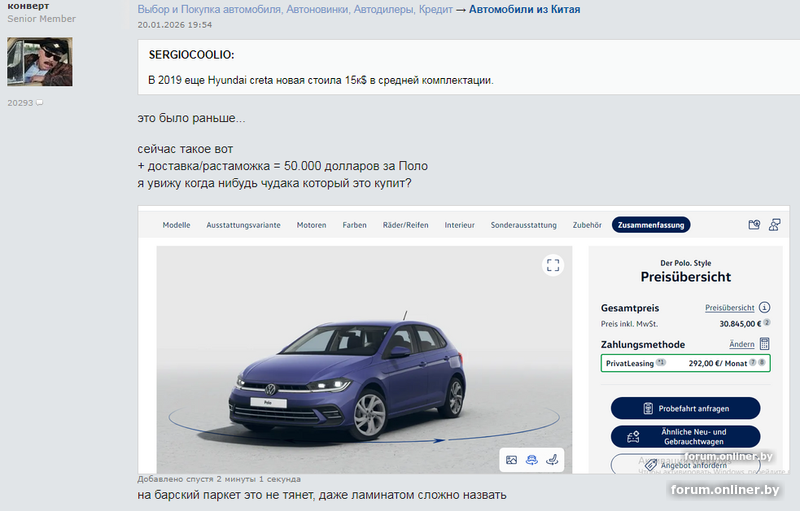Click the user avatar thumbnail
The width and height of the screenshot is (800, 511).
pyautogui.click(x=40, y=62)
